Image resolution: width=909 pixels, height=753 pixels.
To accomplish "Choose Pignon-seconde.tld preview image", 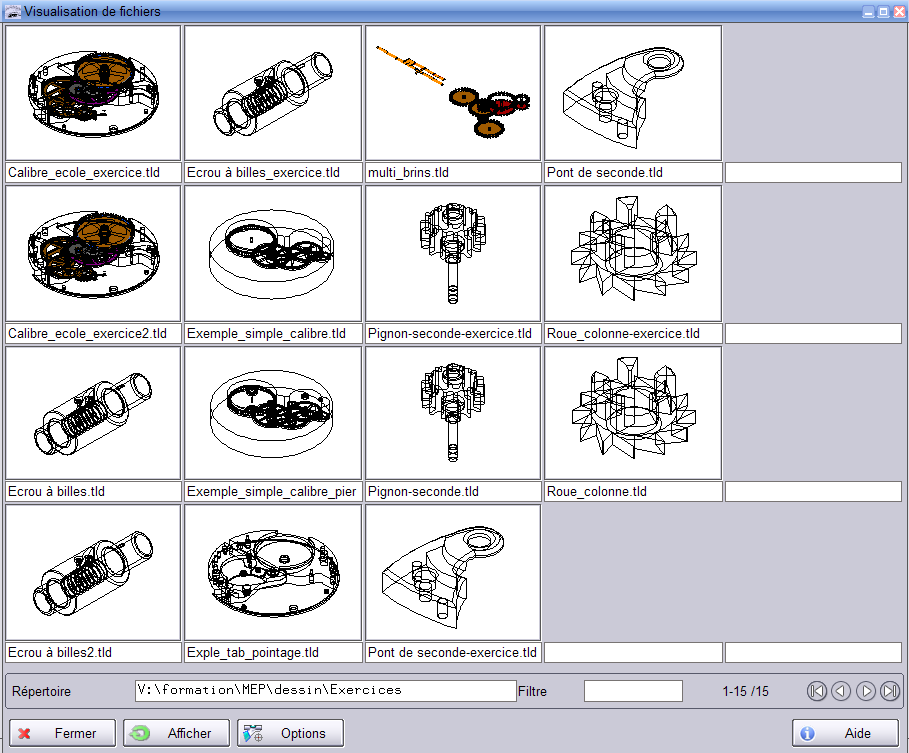I will (x=453, y=413).
